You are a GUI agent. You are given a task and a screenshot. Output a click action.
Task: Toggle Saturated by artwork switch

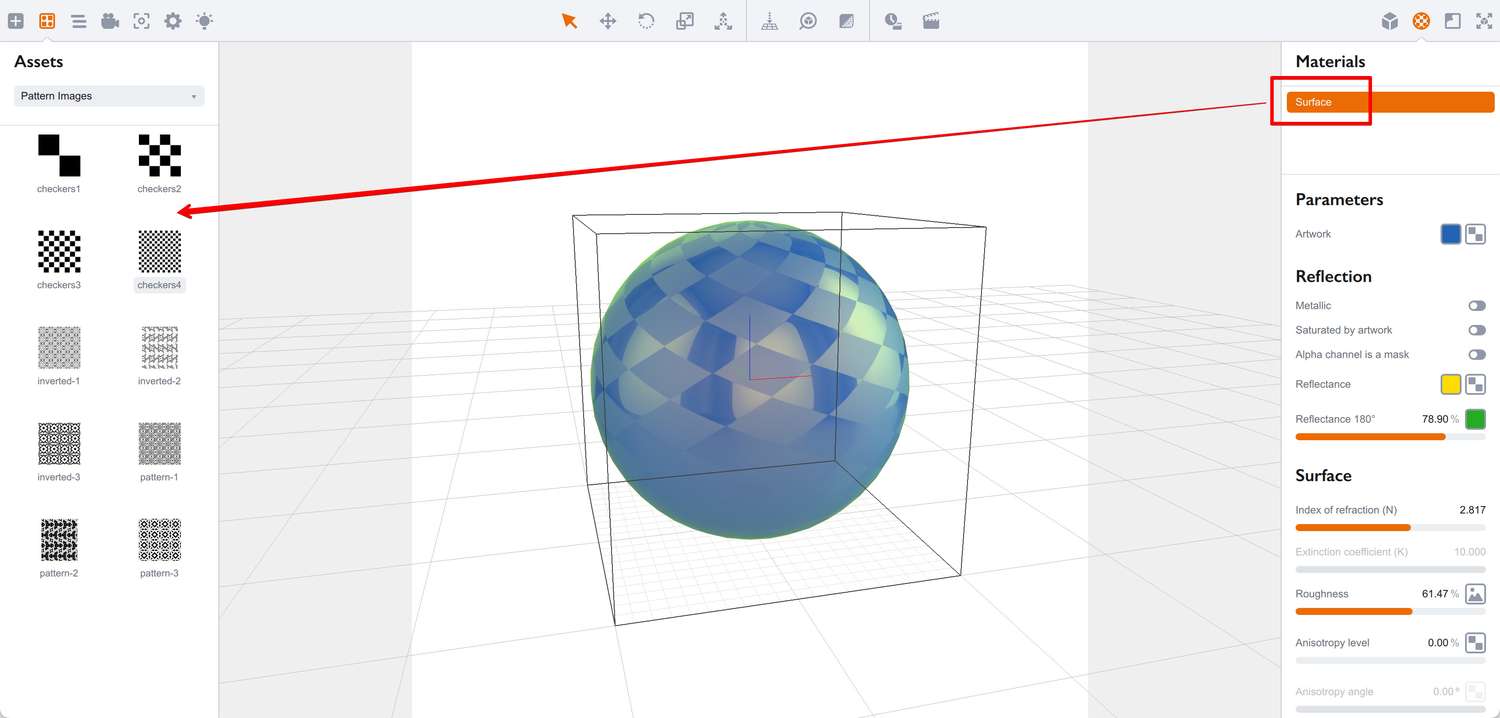pyautogui.click(x=1477, y=330)
